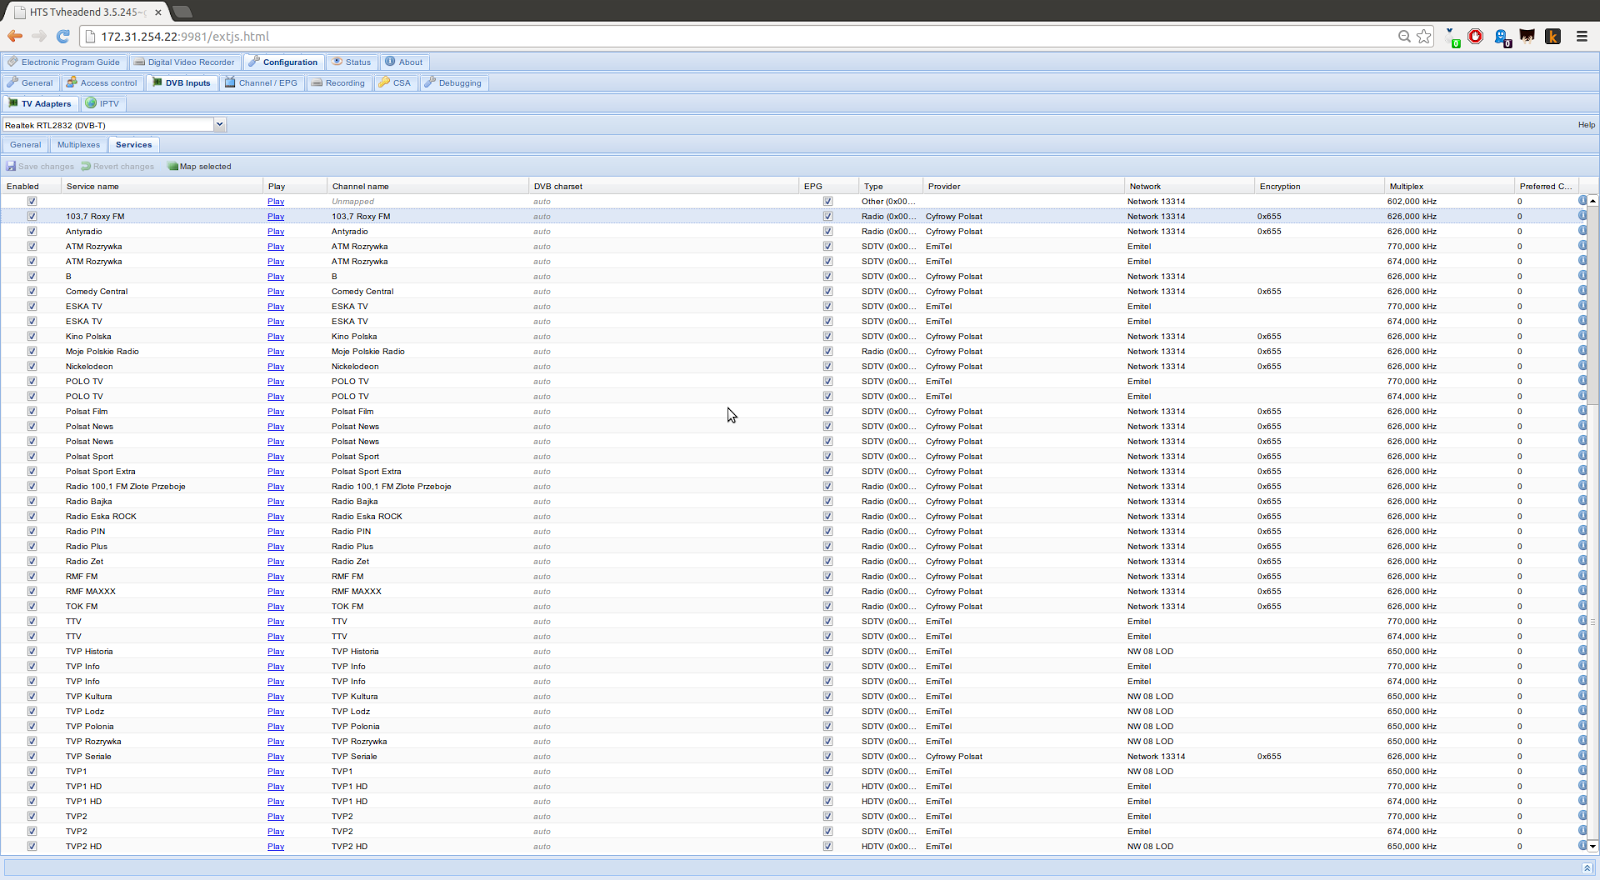Open service info icon for Radio Bajka

[1582, 501]
